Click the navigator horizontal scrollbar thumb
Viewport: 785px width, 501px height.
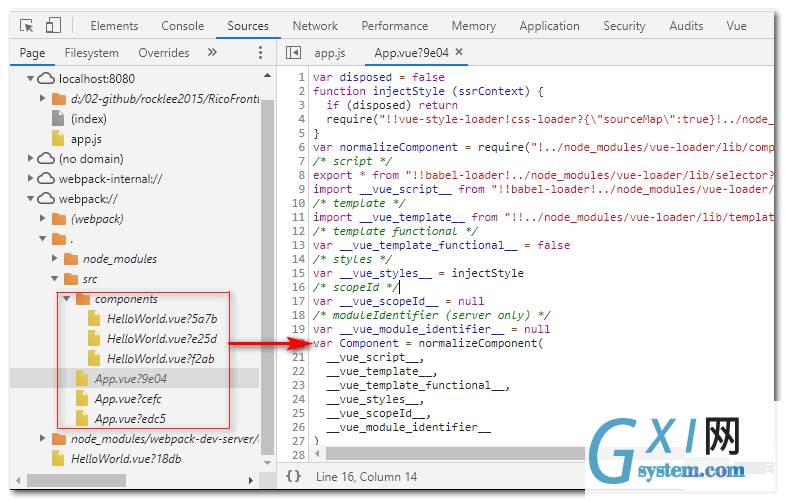click(x=76, y=480)
